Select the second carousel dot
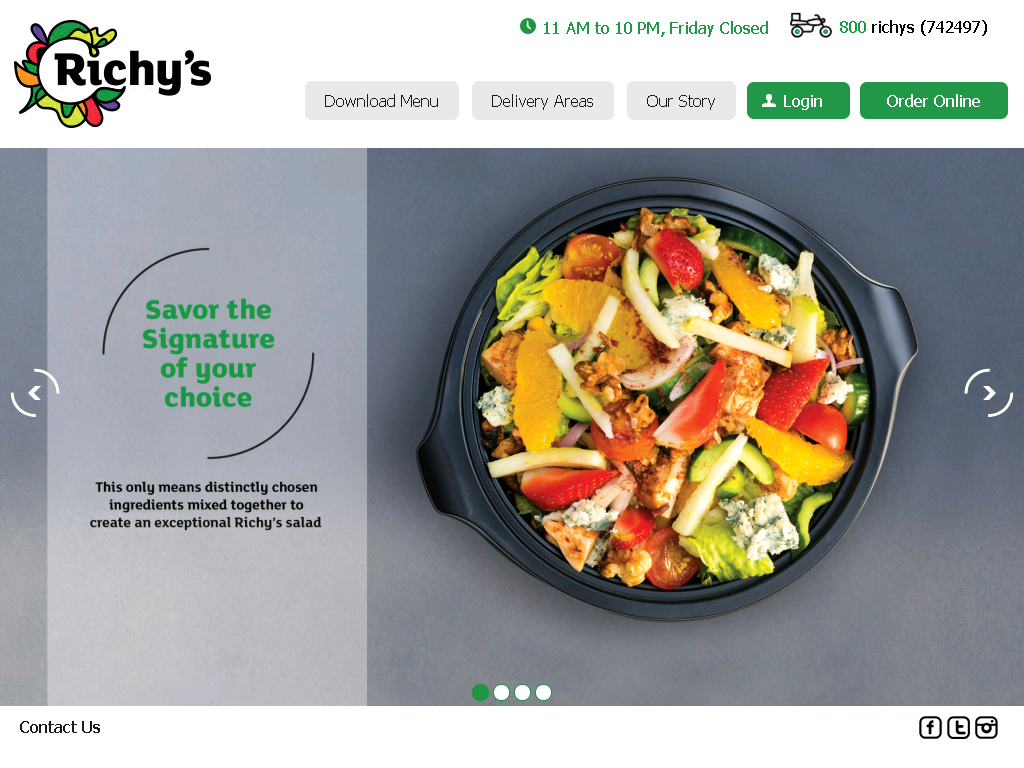This screenshot has width=1024, height=768. [502, 692]
